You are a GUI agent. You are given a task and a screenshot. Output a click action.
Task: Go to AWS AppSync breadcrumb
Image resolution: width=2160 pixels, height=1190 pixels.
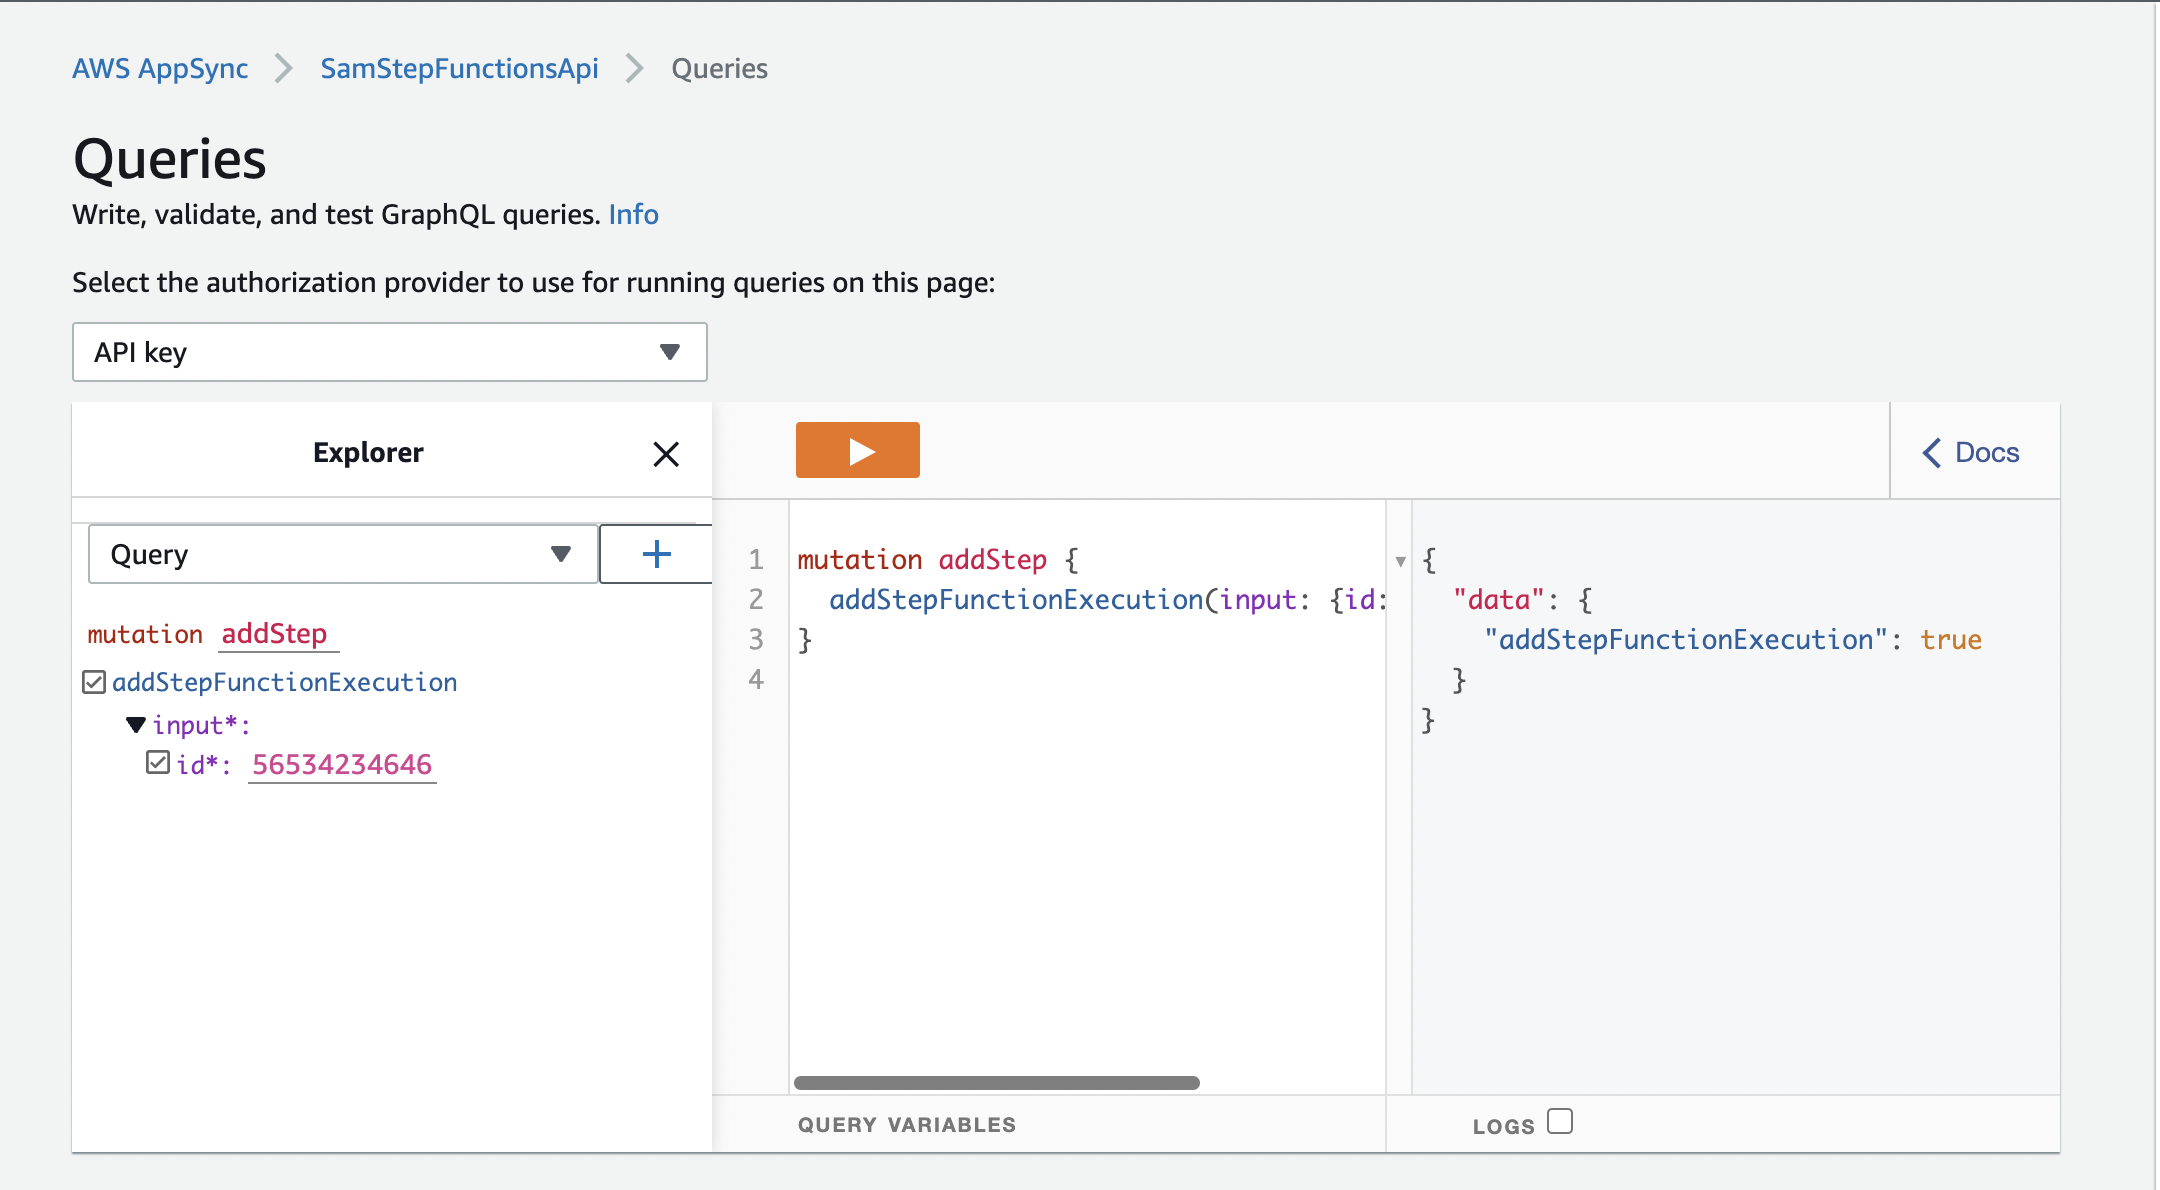coord(160,68)
